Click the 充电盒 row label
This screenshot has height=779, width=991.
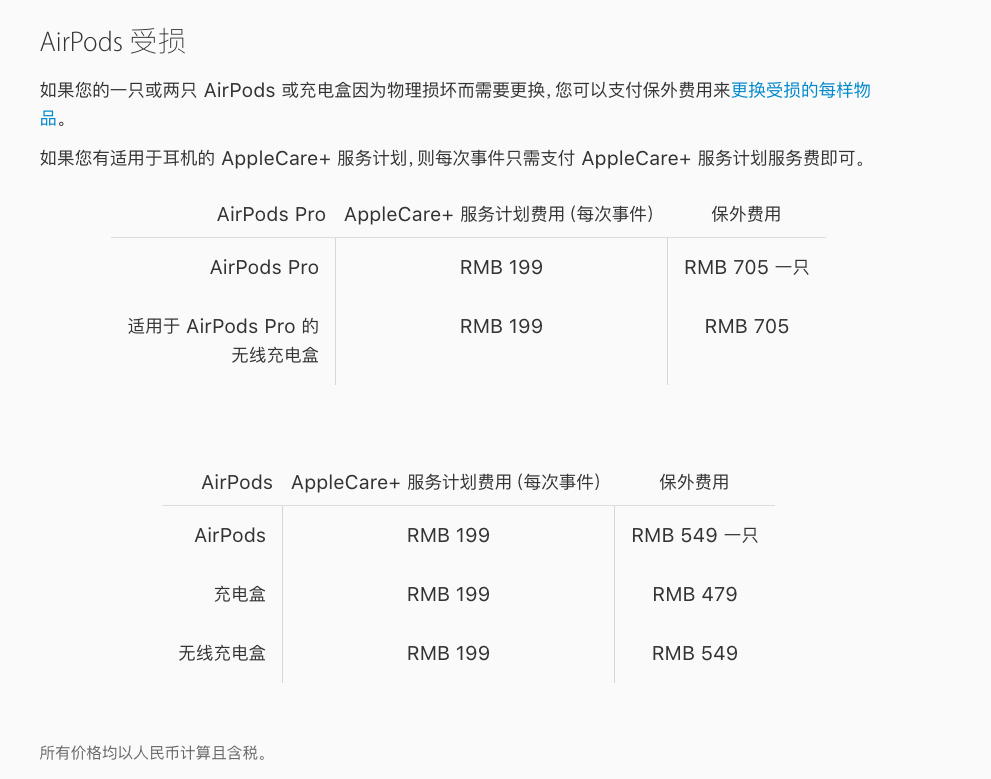[x=240, y=594]
